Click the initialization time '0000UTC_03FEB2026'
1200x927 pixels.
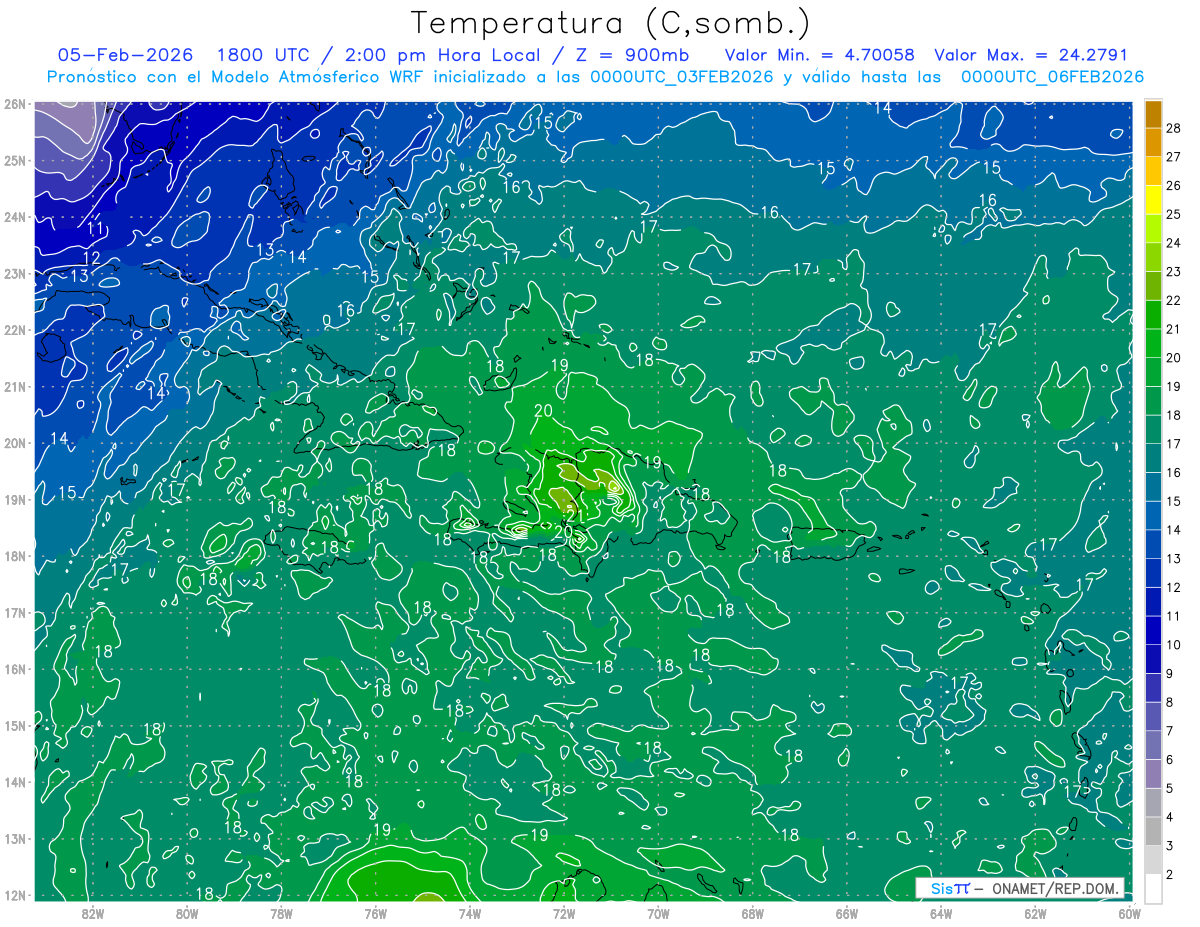pyautogui.click(x=681, y=77)
